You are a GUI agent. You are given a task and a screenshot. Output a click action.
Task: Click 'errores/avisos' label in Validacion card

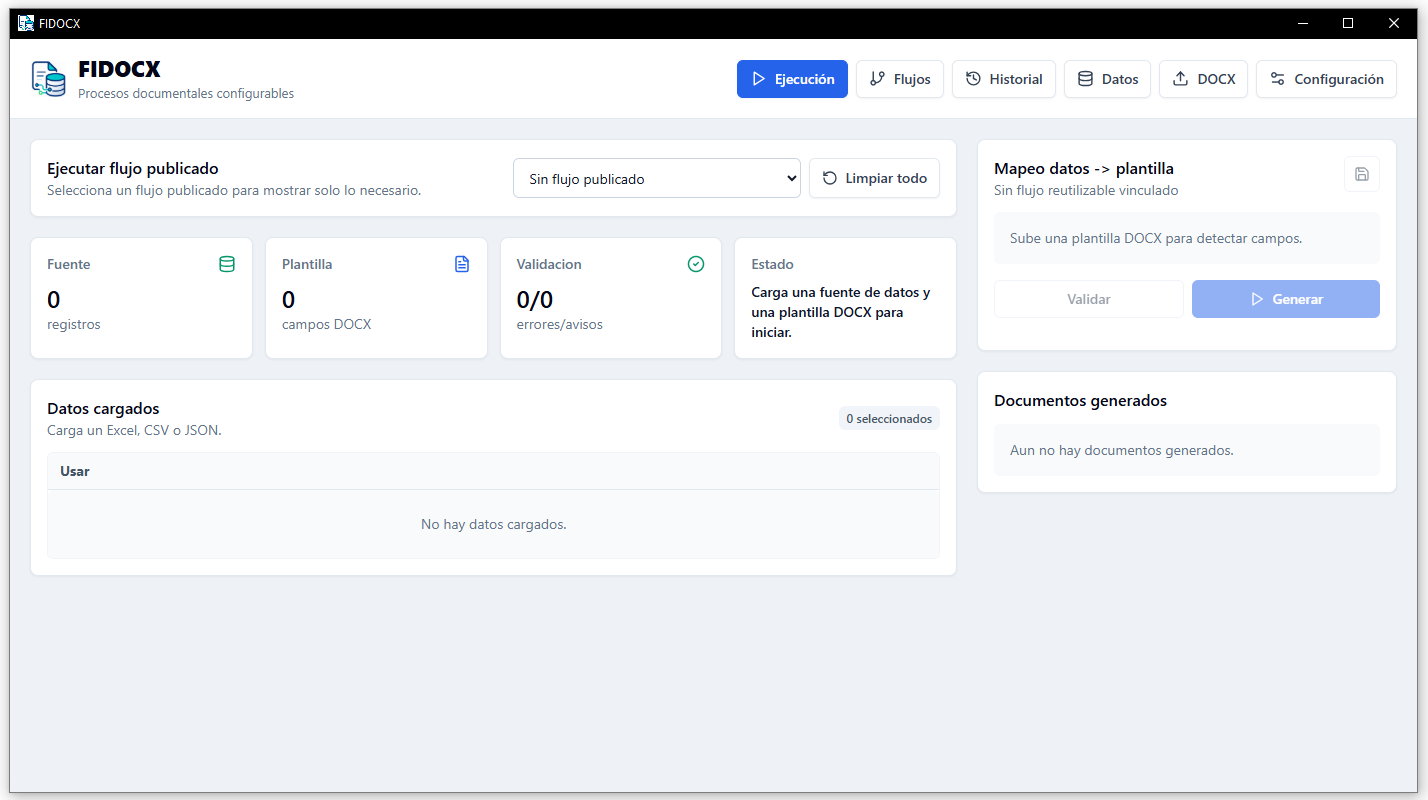click(x=560, y=324)
